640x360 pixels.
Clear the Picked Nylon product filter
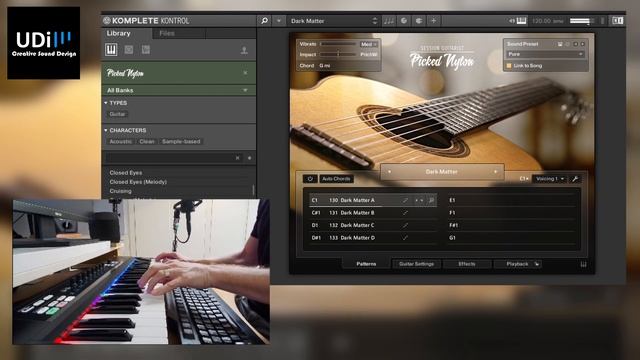[245, 73]
